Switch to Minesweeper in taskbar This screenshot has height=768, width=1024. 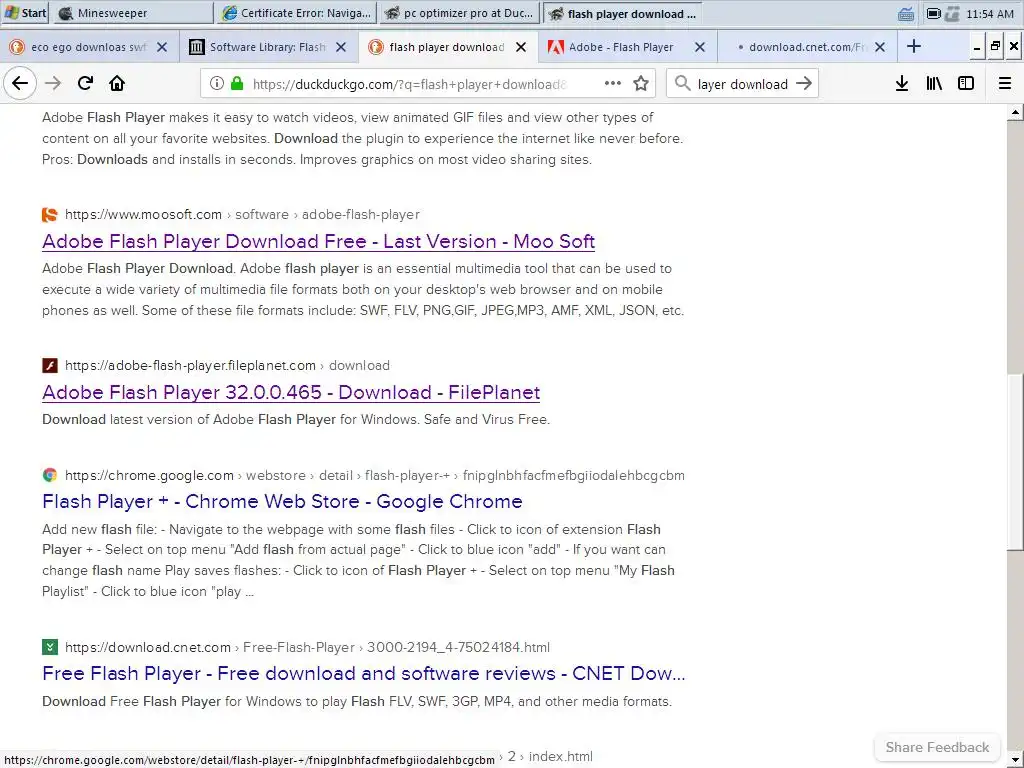(x=133, y=13)
